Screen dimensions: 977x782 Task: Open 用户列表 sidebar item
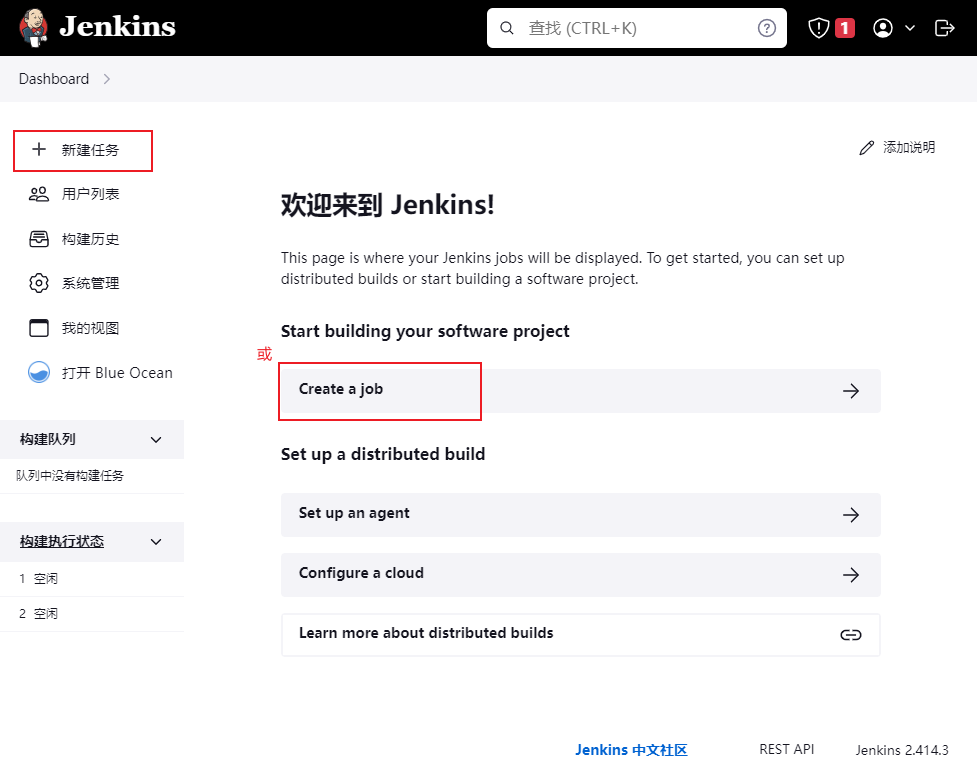pyautogui.click(x=90, y=194)
